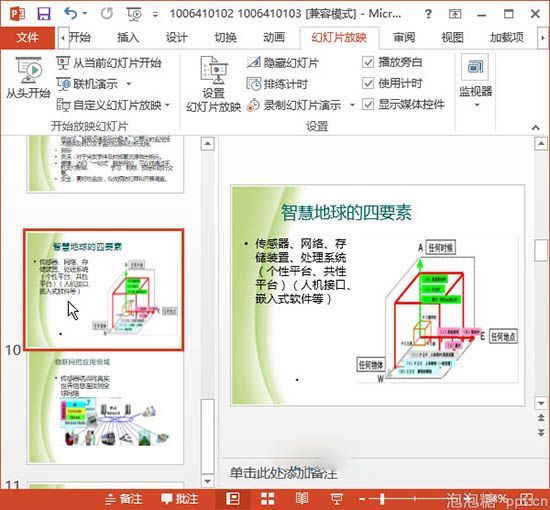Image resolution: width=550 pixels, height=510 pixels.
Task: Click zoom out minus button
Action: coord(362,499)
